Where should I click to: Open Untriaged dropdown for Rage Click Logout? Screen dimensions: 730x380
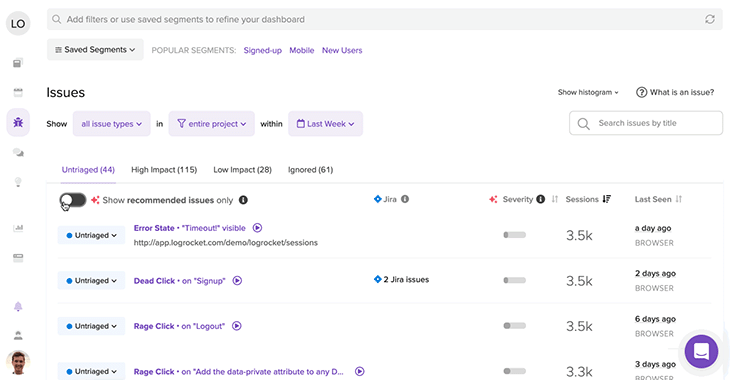click(91, 326)
